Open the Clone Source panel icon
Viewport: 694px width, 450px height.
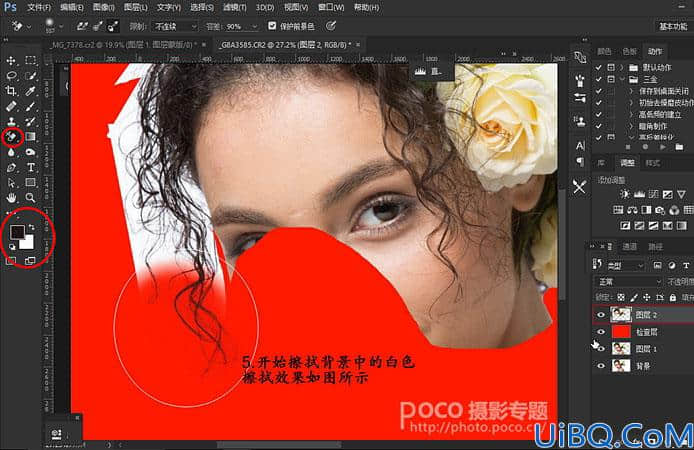point(580,120)
